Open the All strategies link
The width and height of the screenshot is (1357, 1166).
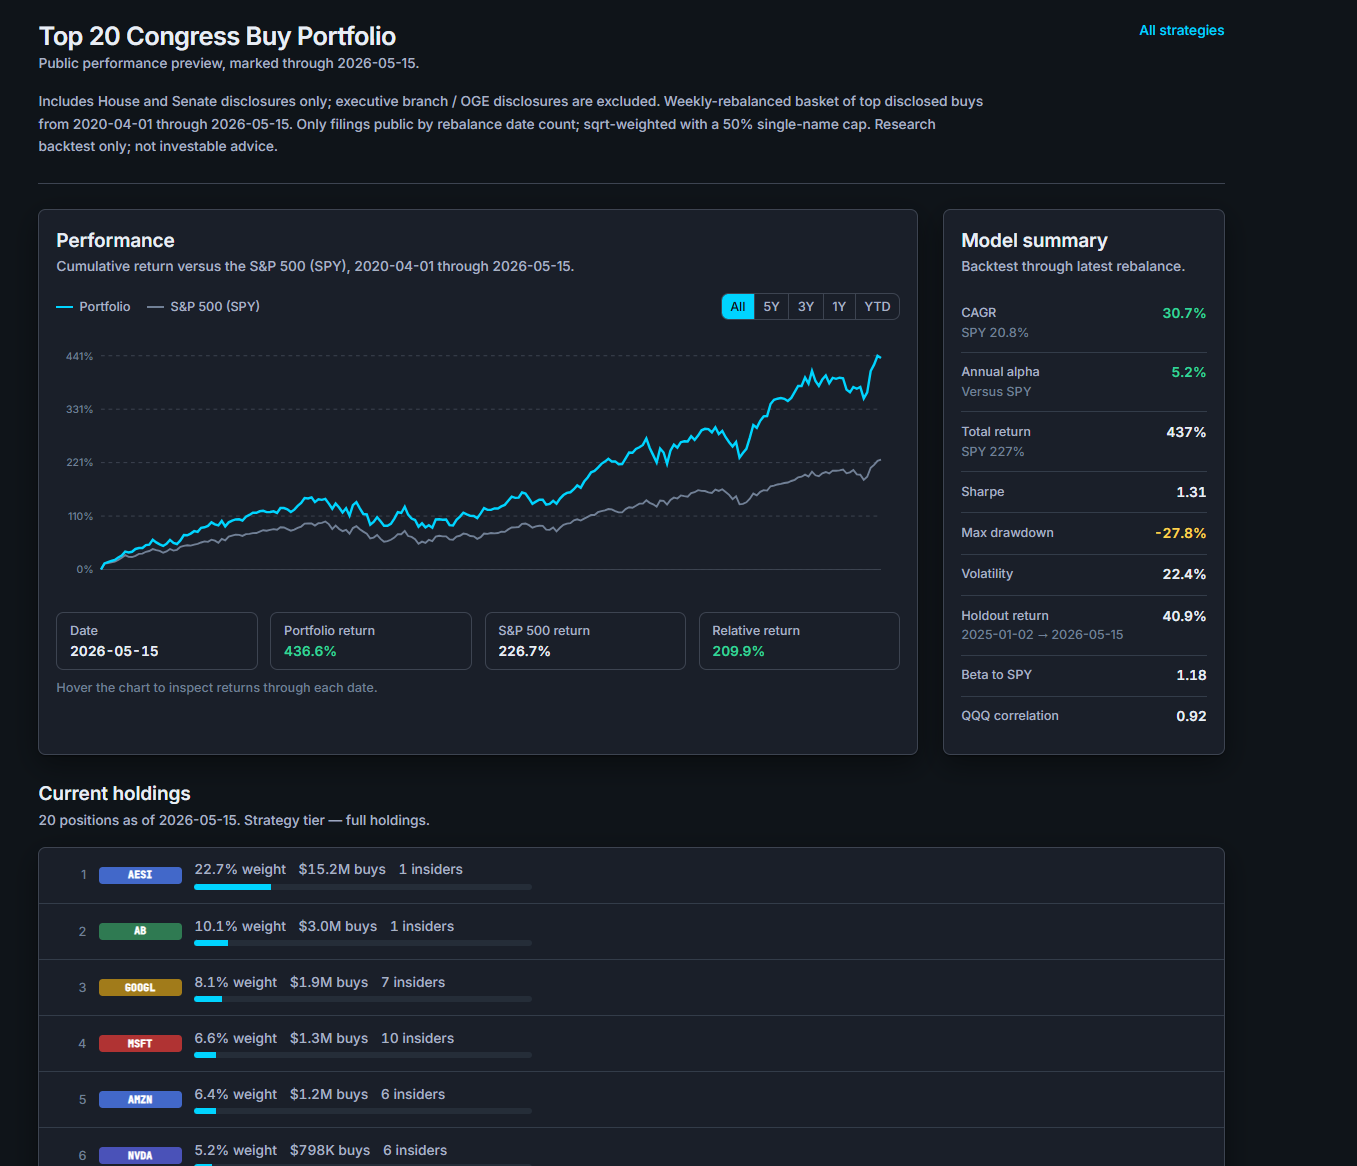[x=1181, y=30]
